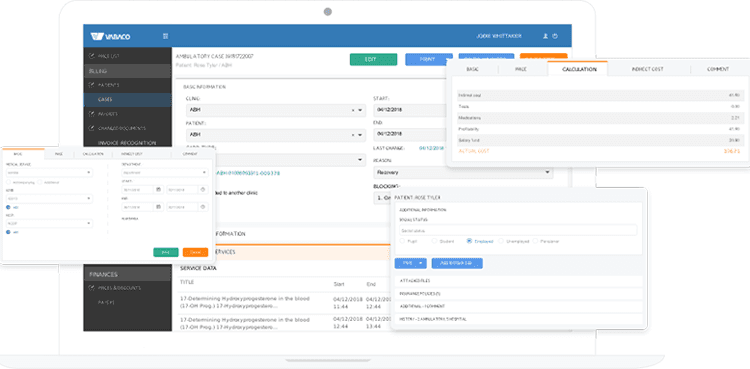The height and width of the screenshot is (369, 750).
Task: Clear the Patient ABH selection with the x
Action: pyautogui.click(x=353, y=135)
